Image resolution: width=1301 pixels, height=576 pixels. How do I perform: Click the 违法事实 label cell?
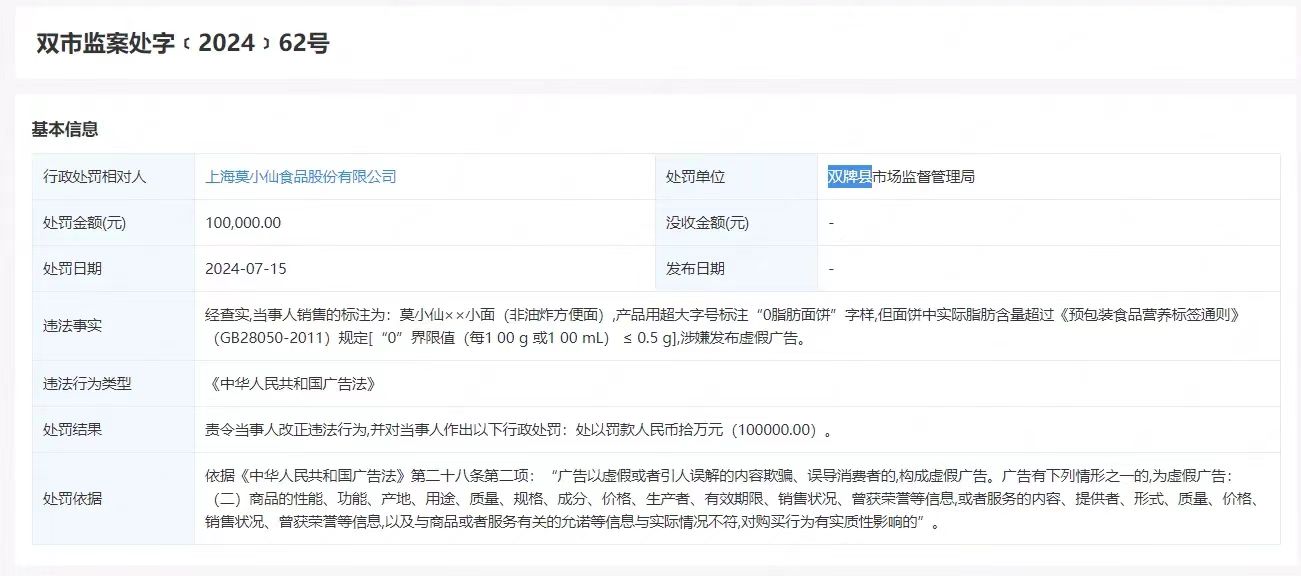pos(72,326)
